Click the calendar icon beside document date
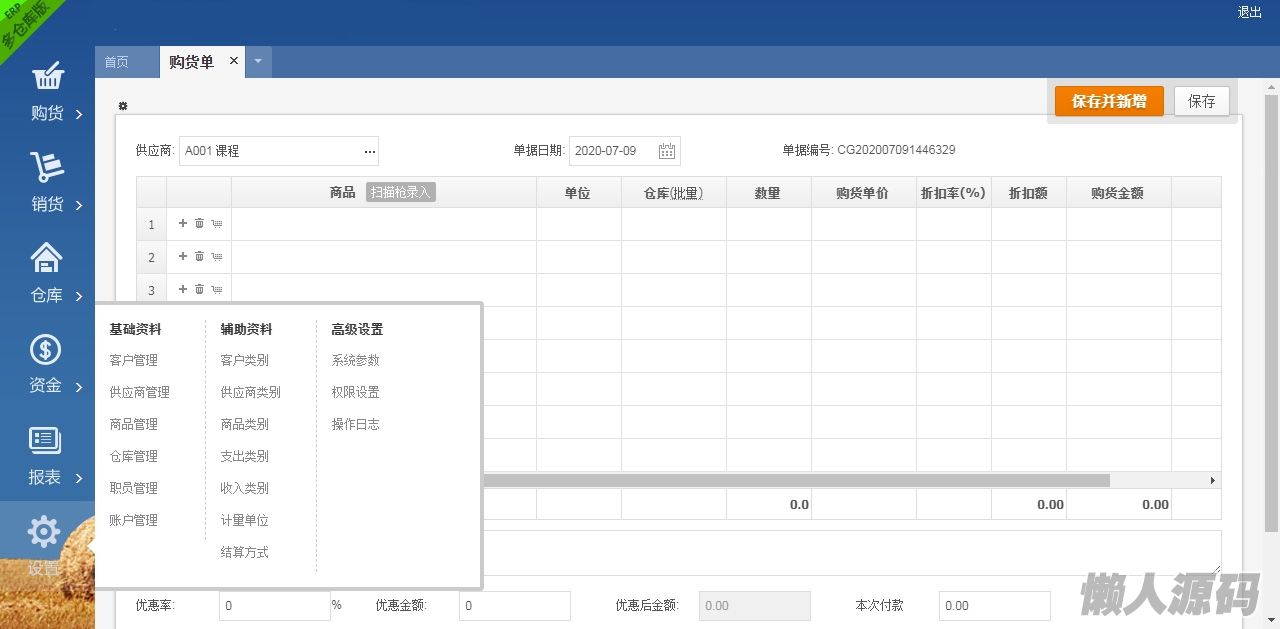 tap(667, 151)
